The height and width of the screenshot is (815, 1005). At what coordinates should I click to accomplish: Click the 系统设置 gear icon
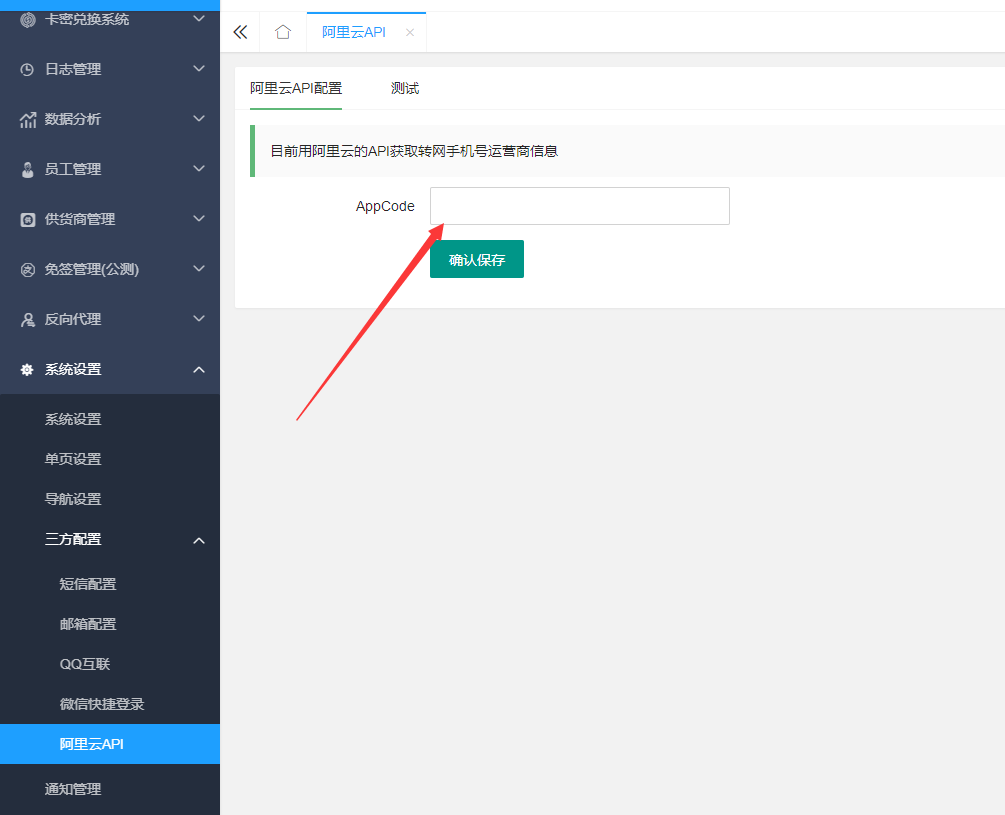click(27, 370)
